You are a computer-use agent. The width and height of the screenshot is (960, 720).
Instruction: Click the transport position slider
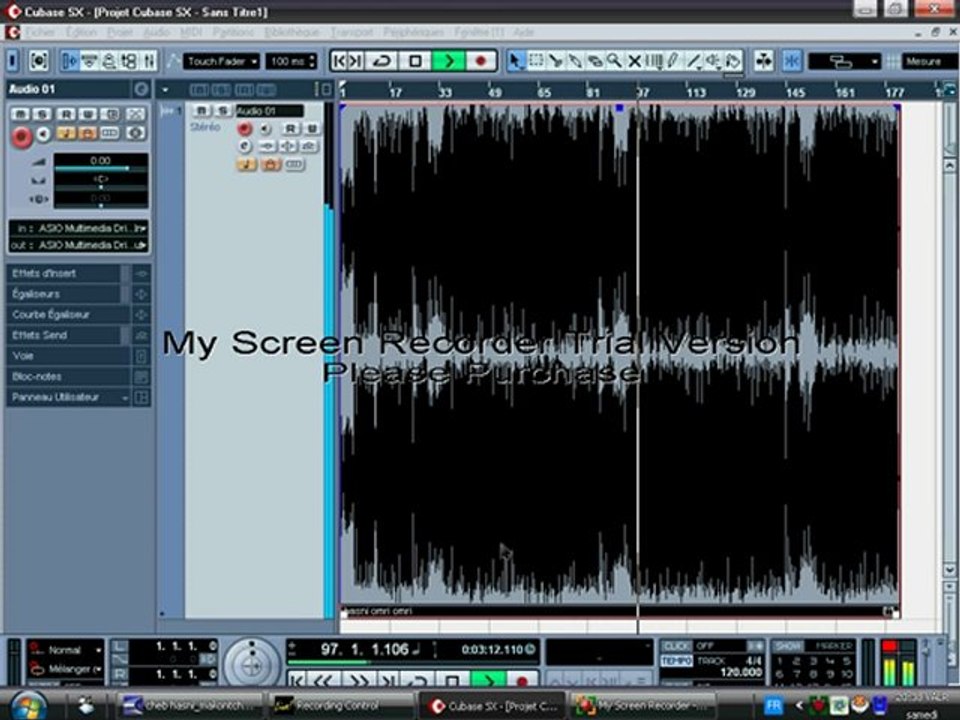click(x=412, y=662)
